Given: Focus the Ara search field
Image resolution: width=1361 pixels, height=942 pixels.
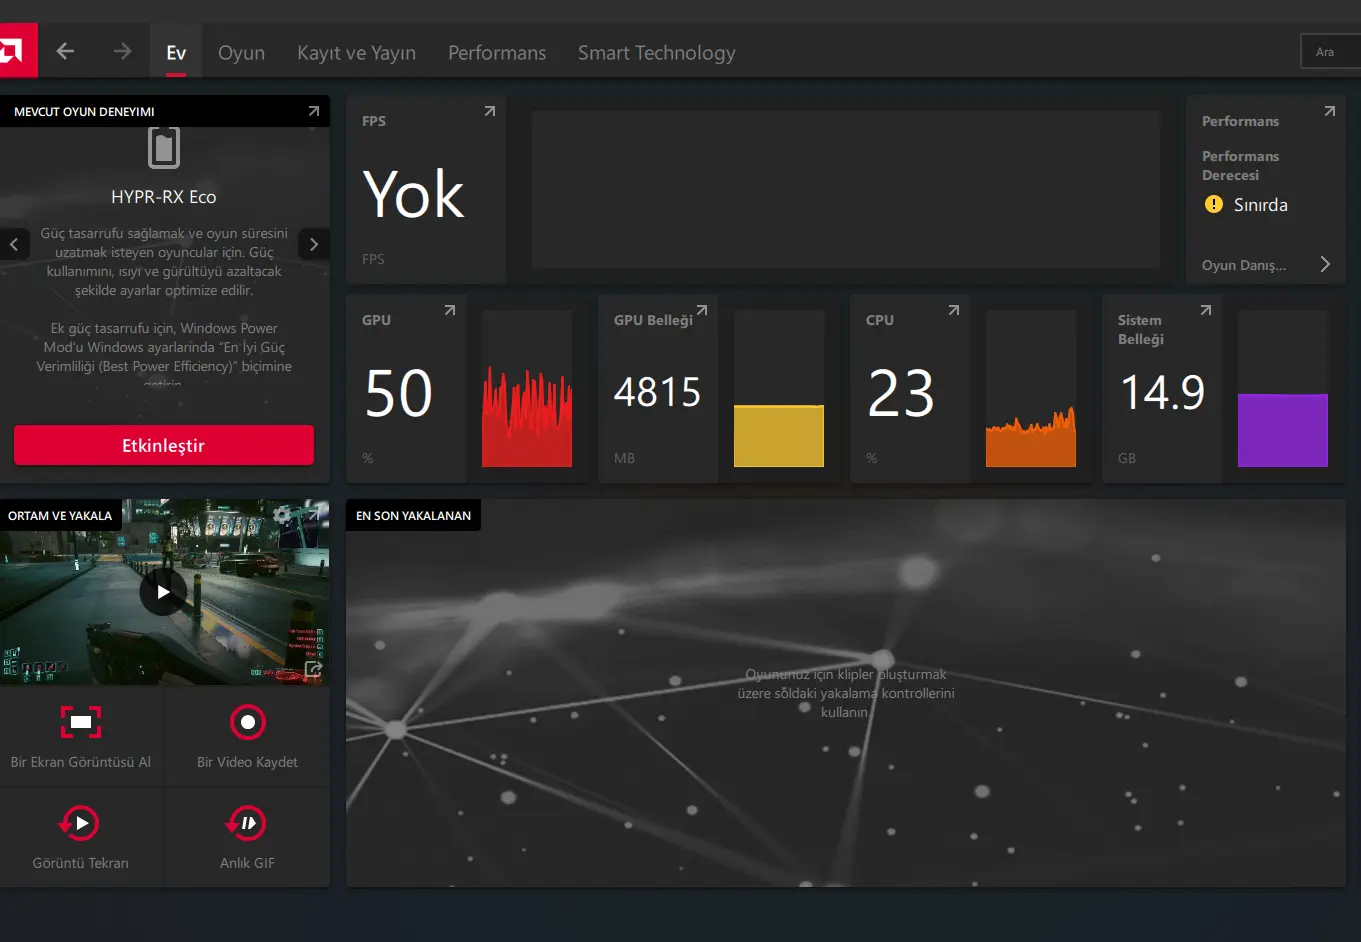Looking at the screenshot, I should (1331, 52).
